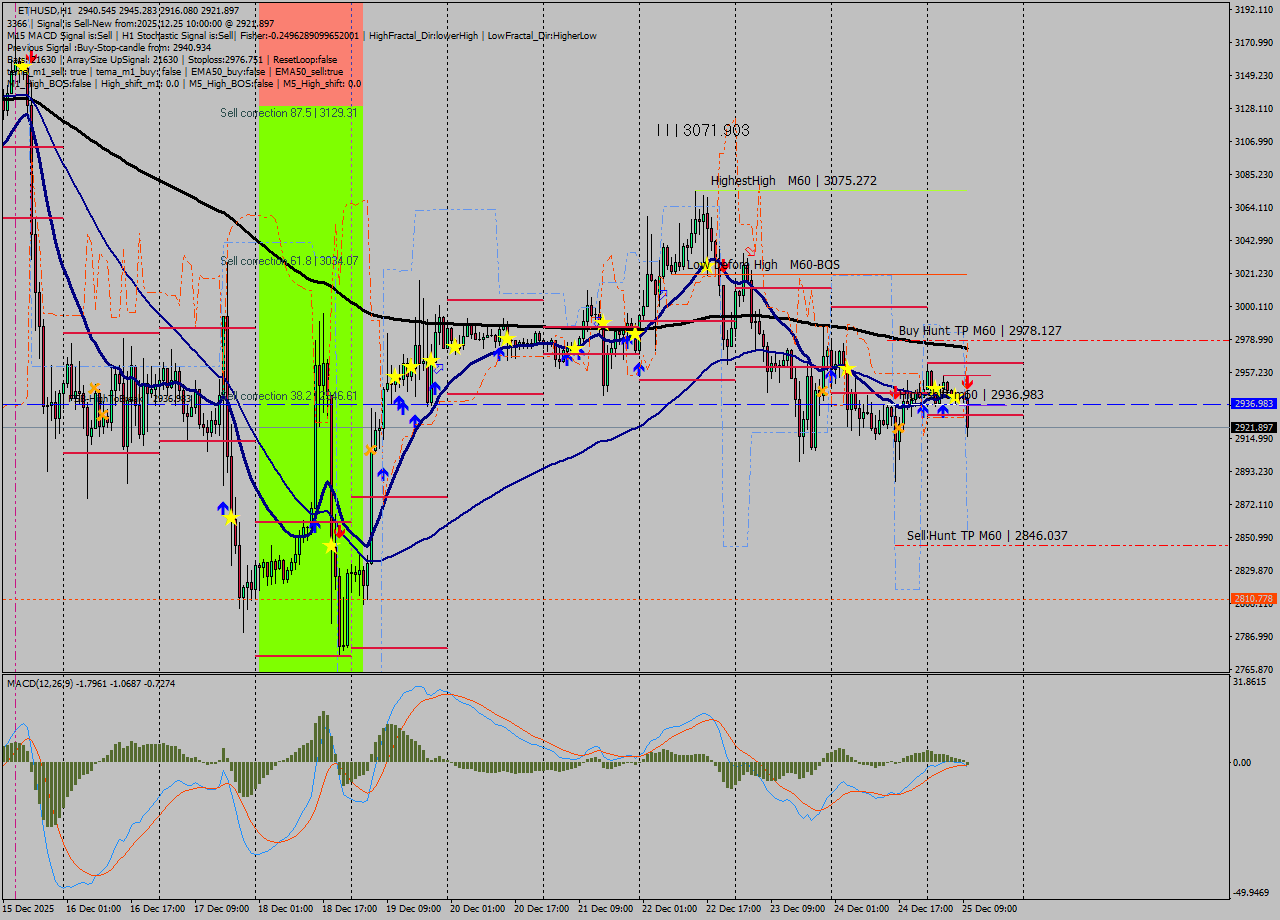Click the MACD(12,26,9) indicator label
This screenshot has width=1280, height=920.
tap(45, 683)
